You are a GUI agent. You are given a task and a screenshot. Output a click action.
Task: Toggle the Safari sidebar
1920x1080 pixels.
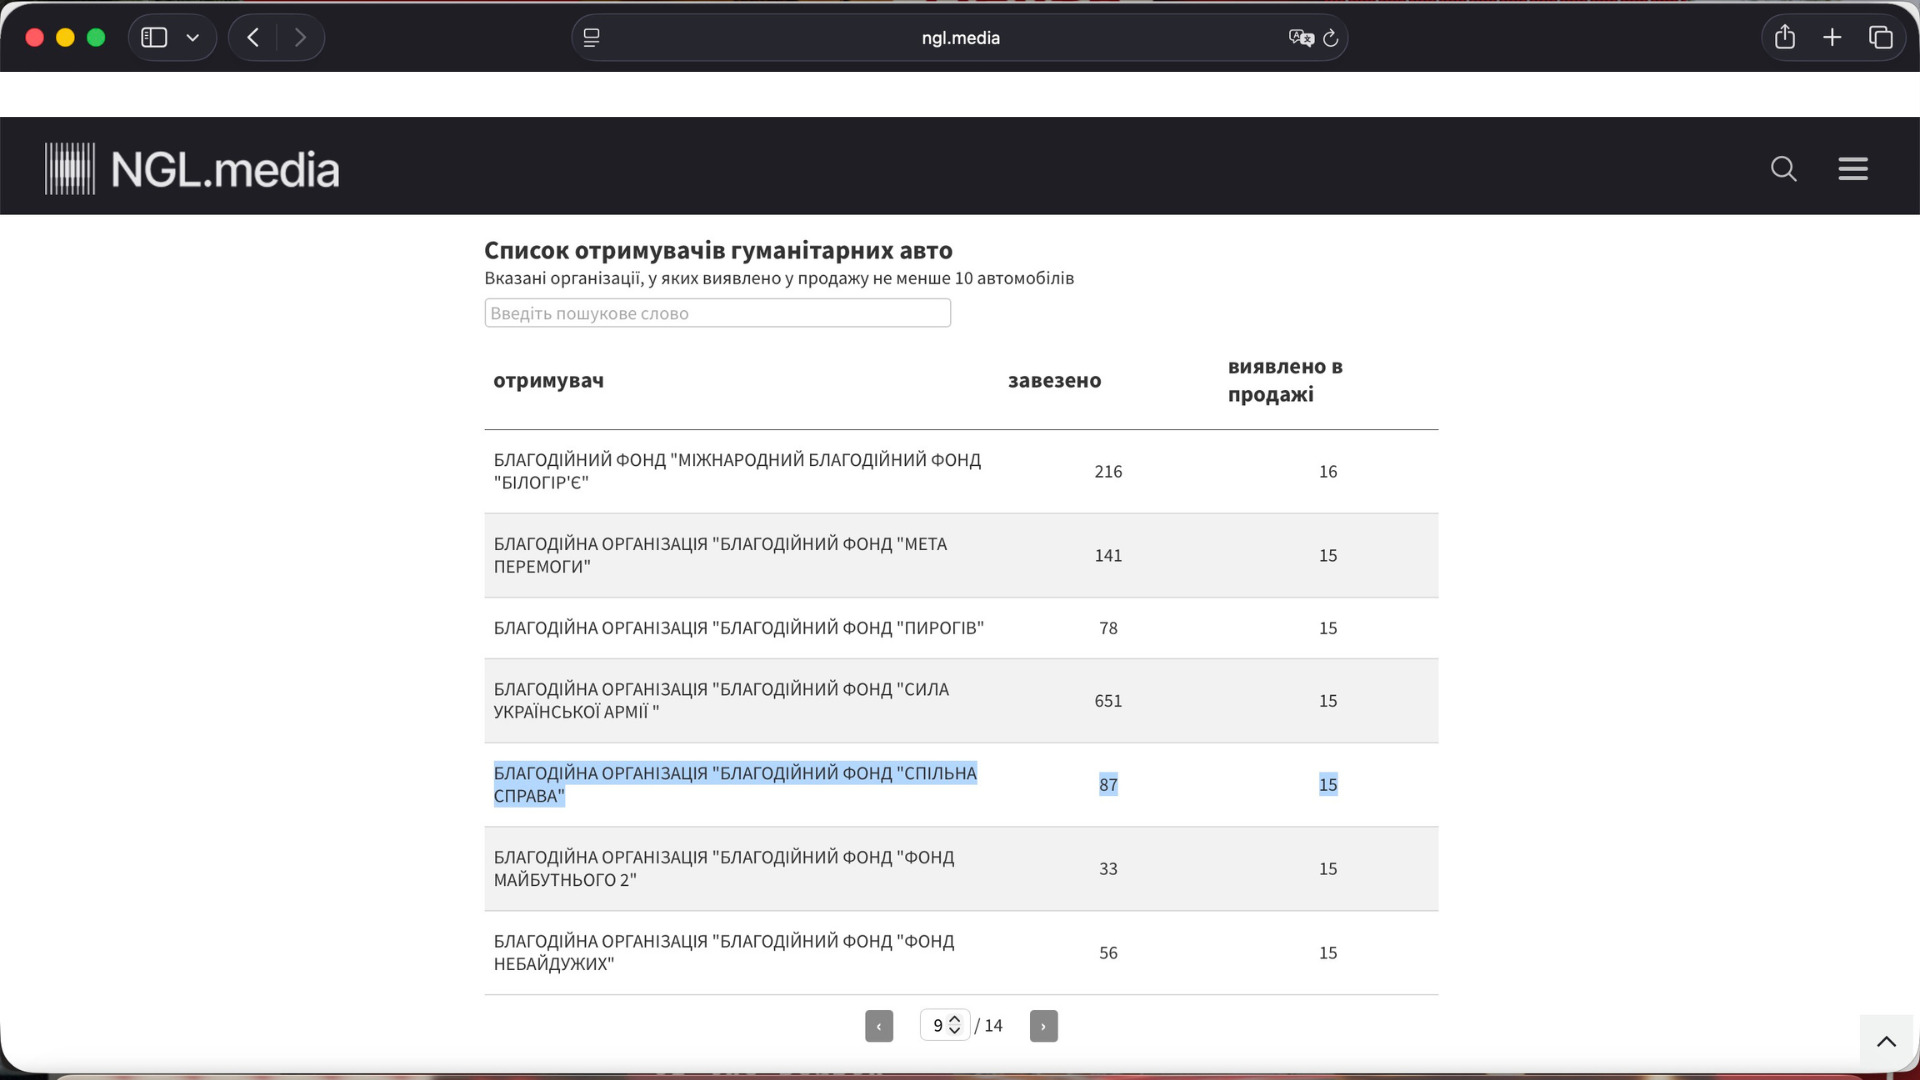pos(154,37)
